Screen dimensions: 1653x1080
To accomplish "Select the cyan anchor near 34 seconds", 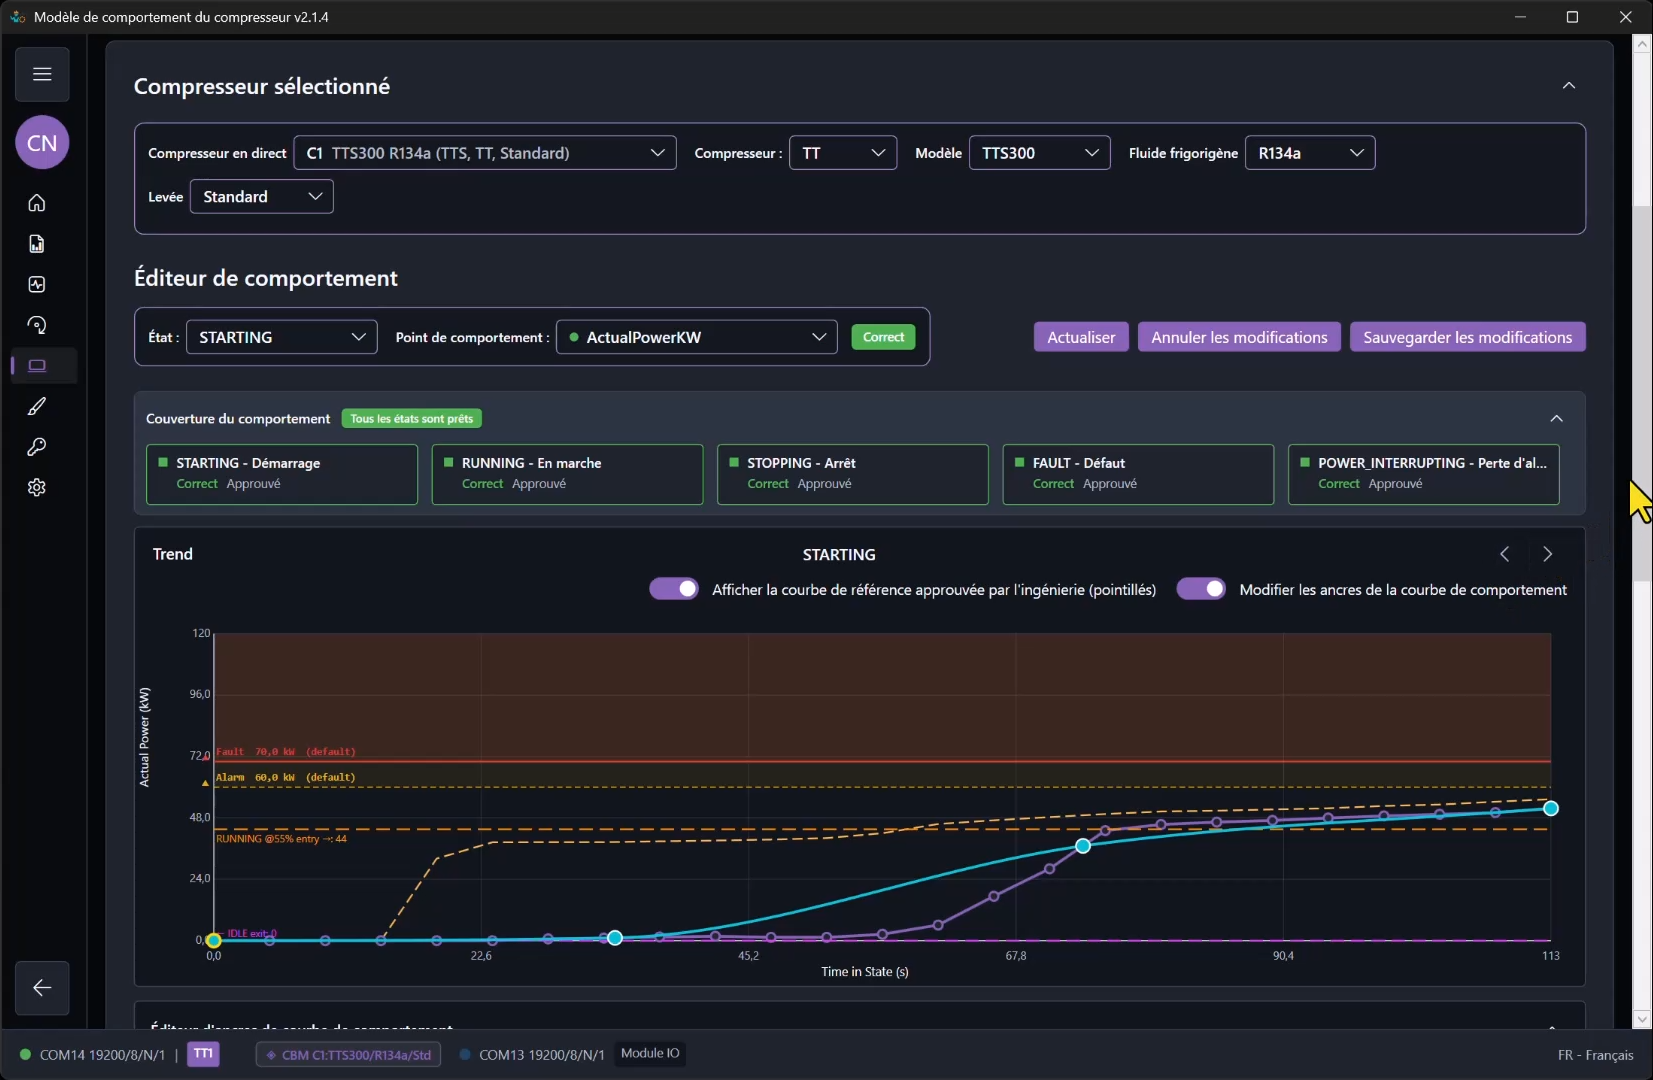I will (615, 937).
